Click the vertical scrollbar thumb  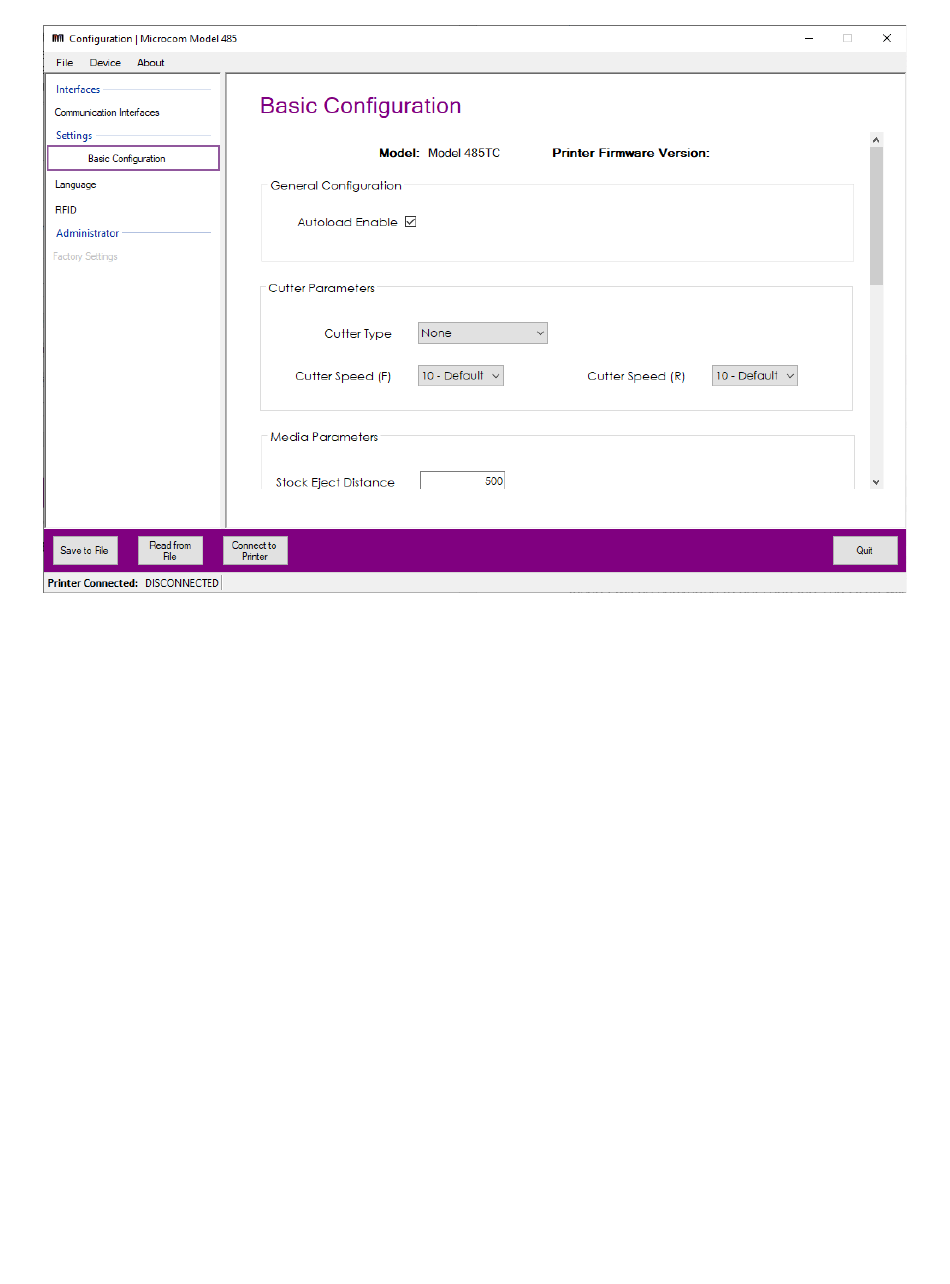pyautogui.click(x=877, y=216)
